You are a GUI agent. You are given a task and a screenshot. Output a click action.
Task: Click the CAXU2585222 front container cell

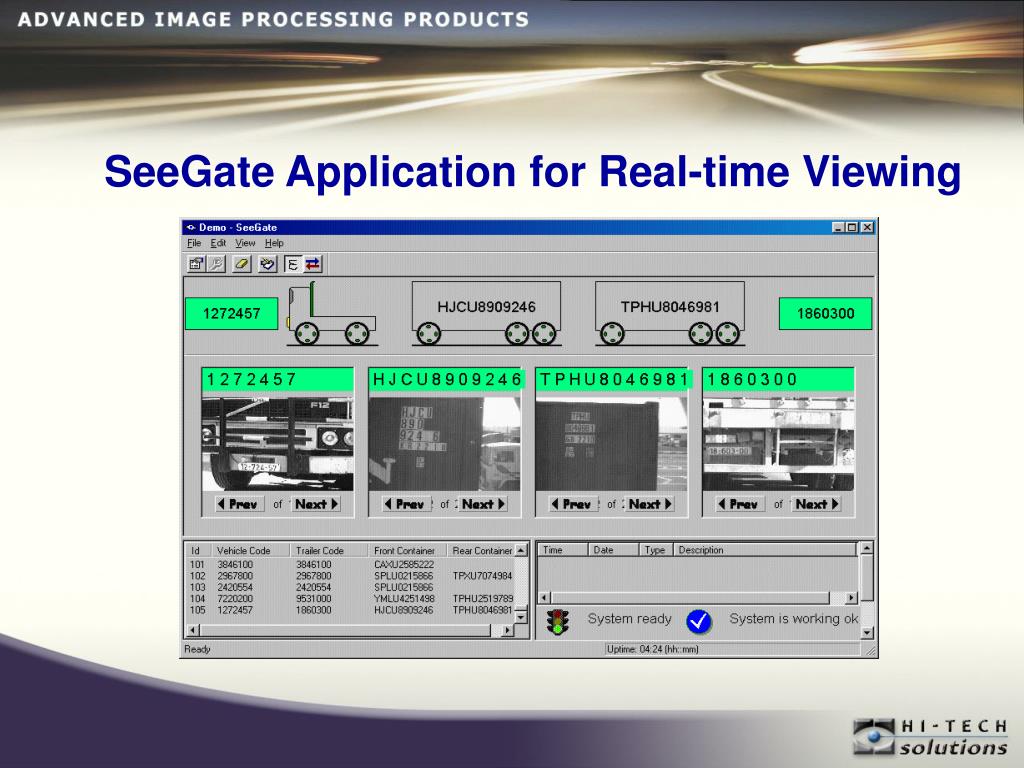[x=404, y=564]
